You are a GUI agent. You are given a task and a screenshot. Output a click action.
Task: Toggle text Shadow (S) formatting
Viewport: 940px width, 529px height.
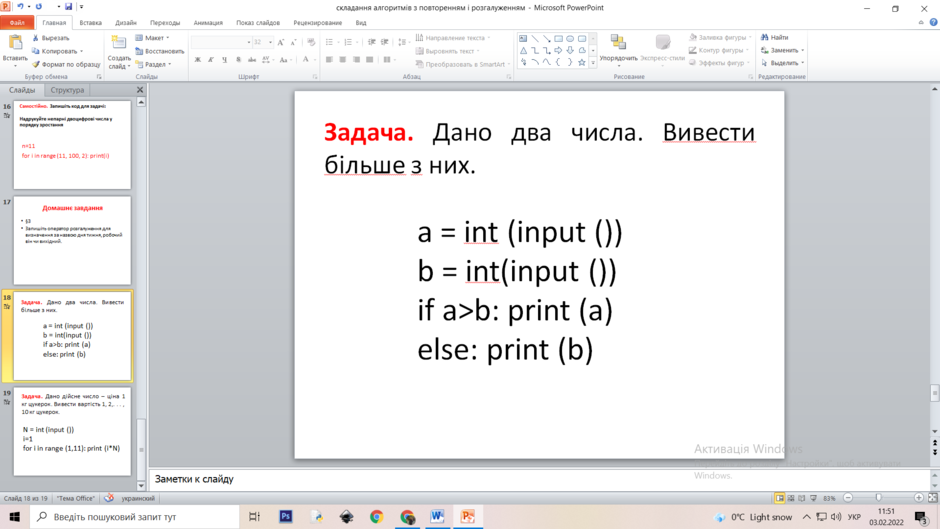[239, 59]
